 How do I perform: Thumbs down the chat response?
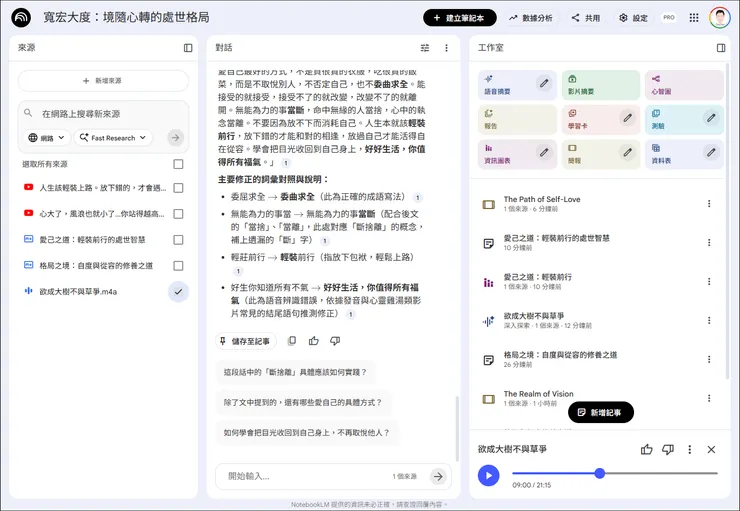point(335,341)
